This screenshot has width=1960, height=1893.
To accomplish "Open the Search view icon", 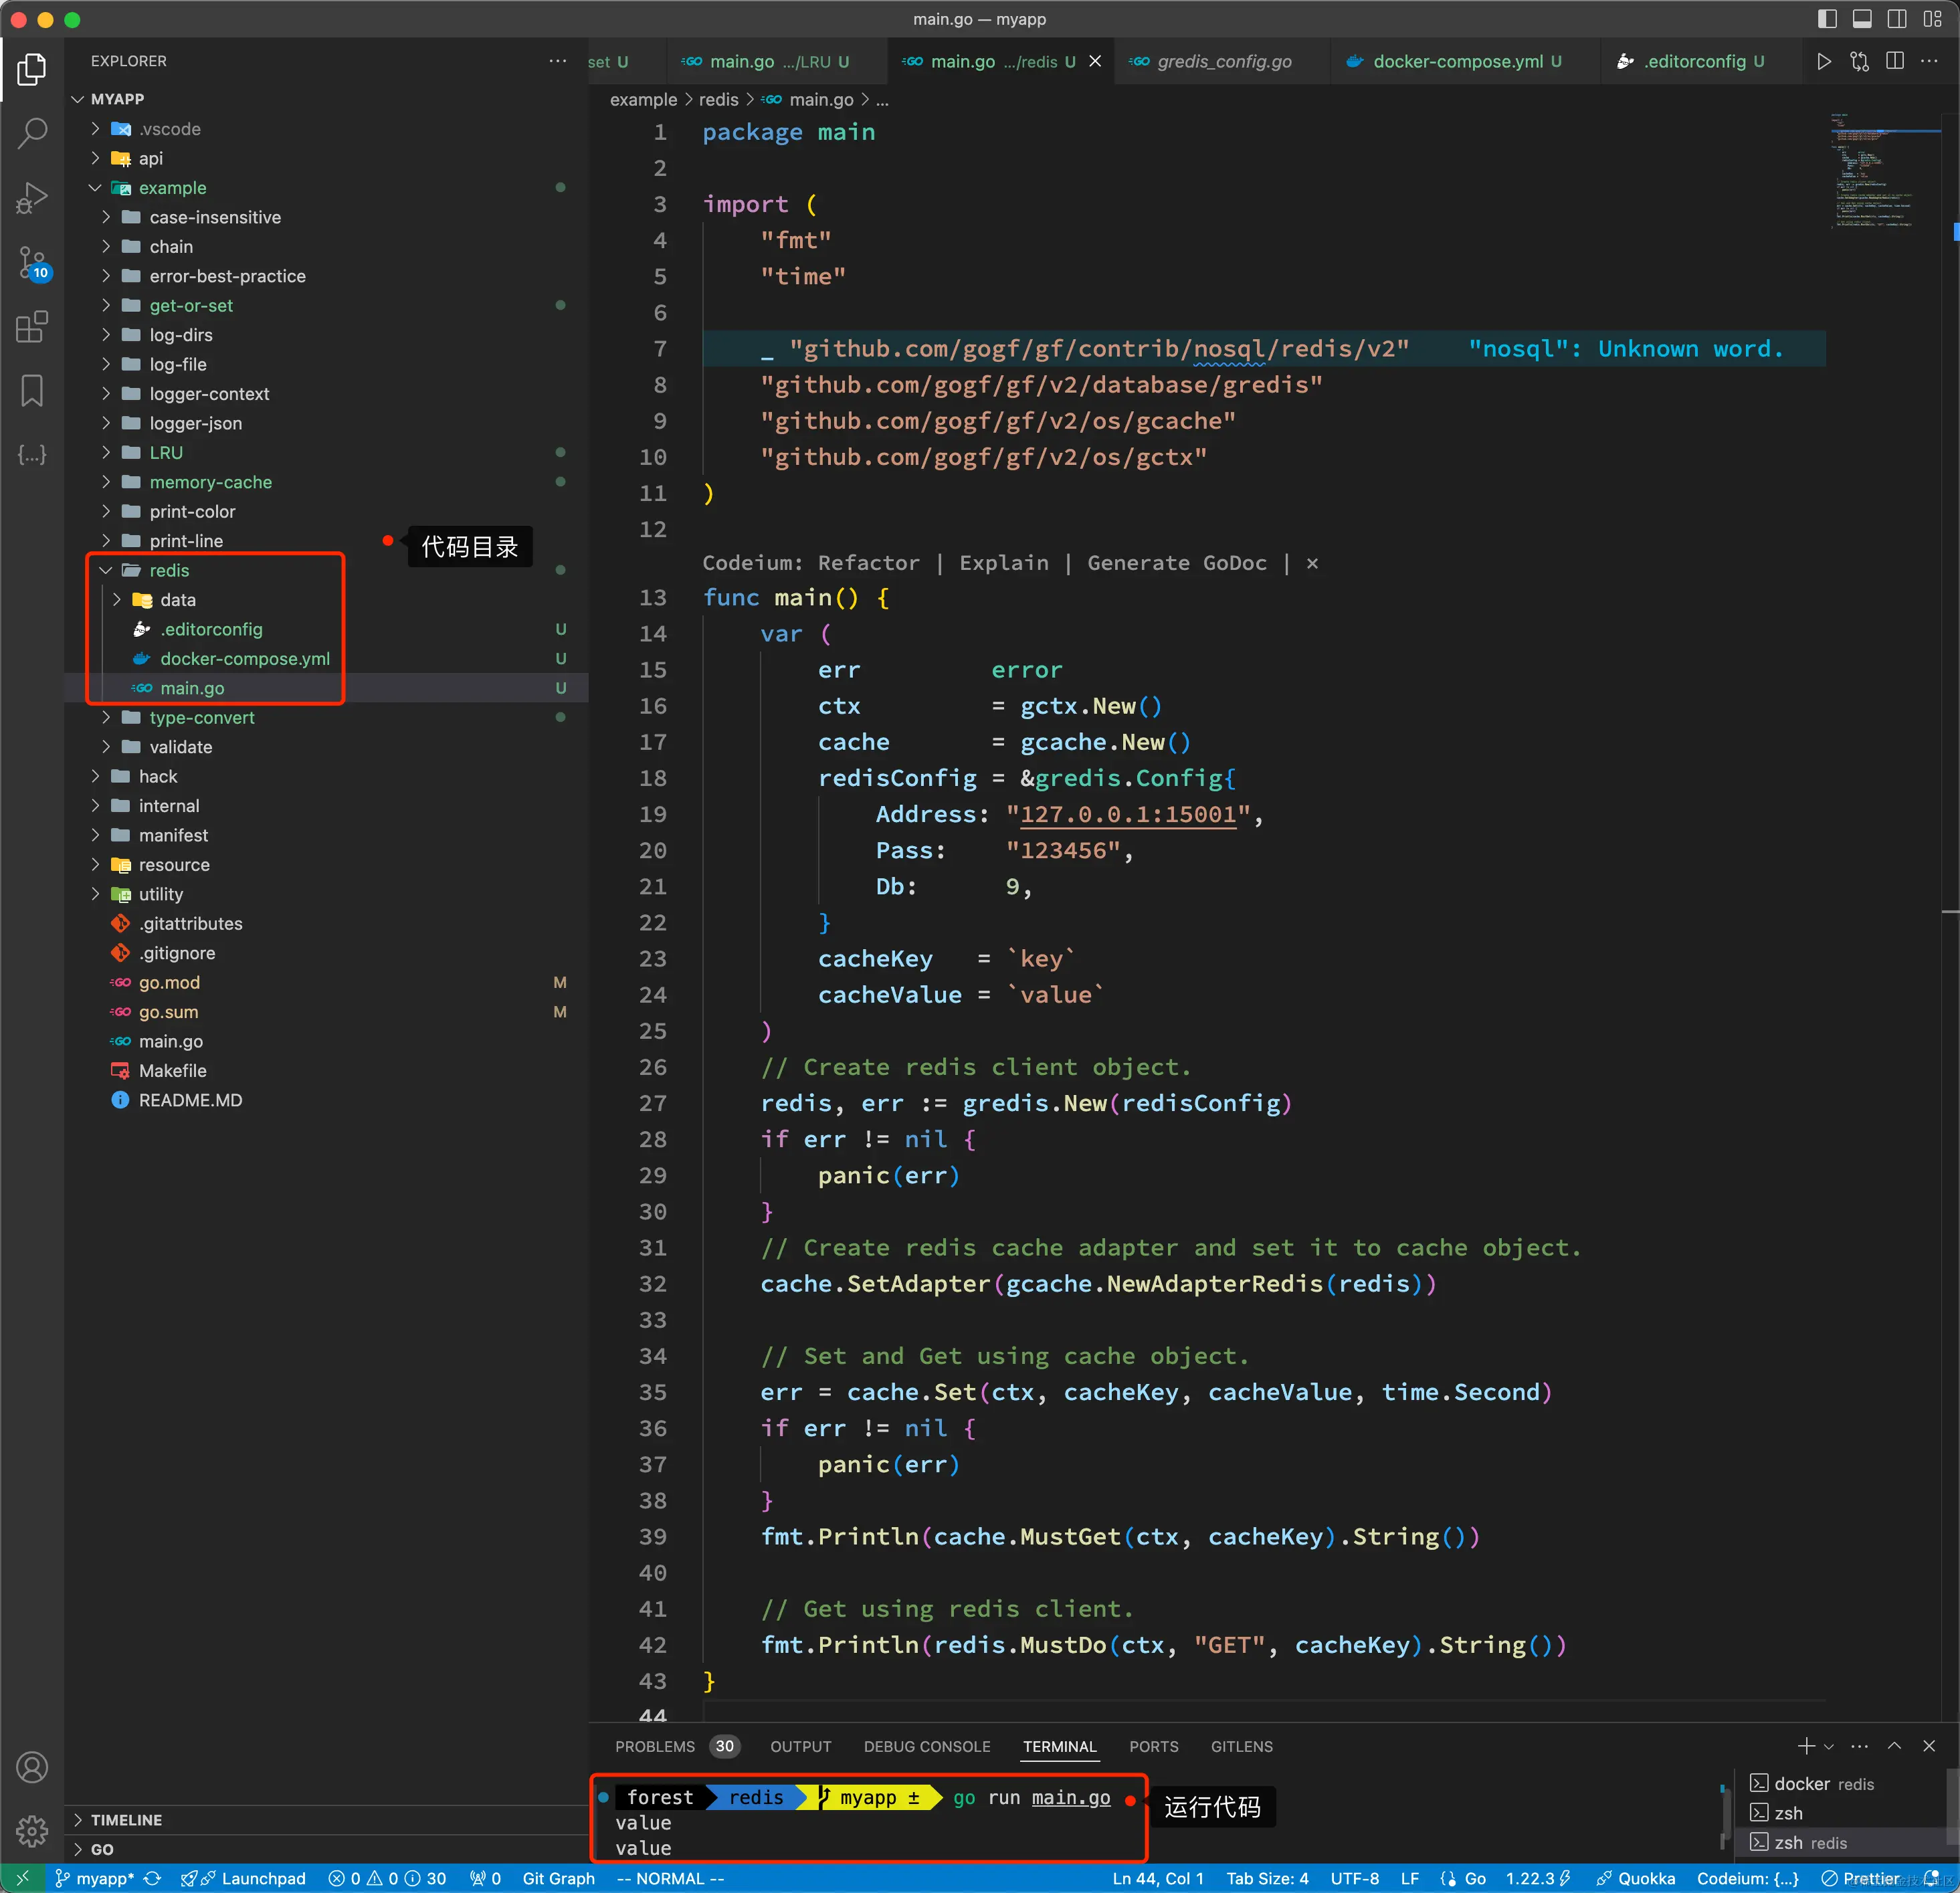I will point(32,133).
